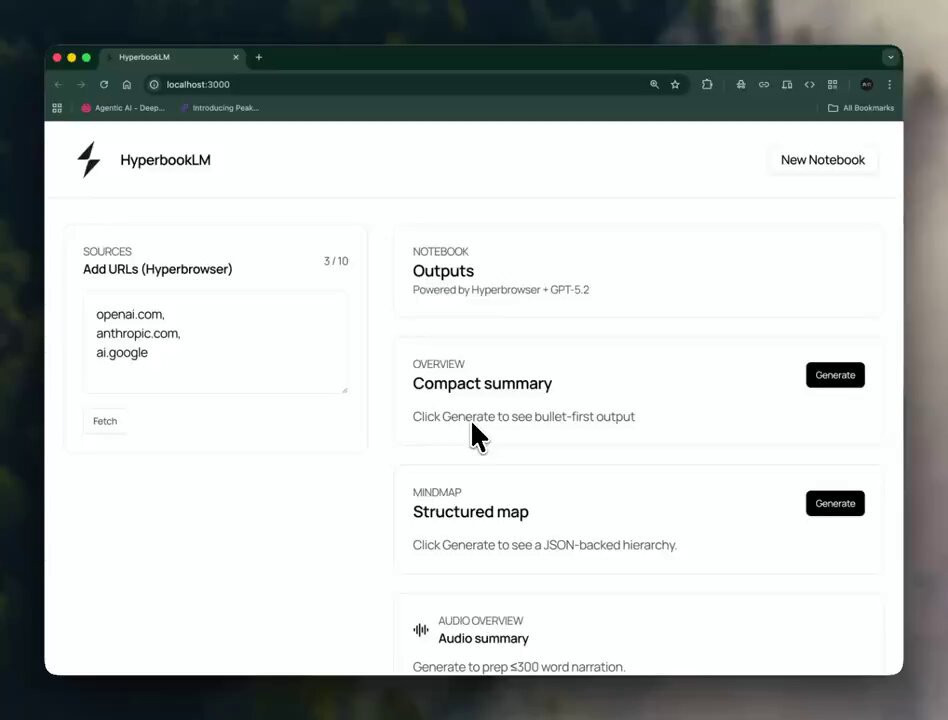Viewport: 948px width, 720px height.
Task: Click the Outputs heading
Action: pyautogui.click(x=443, y=271)
